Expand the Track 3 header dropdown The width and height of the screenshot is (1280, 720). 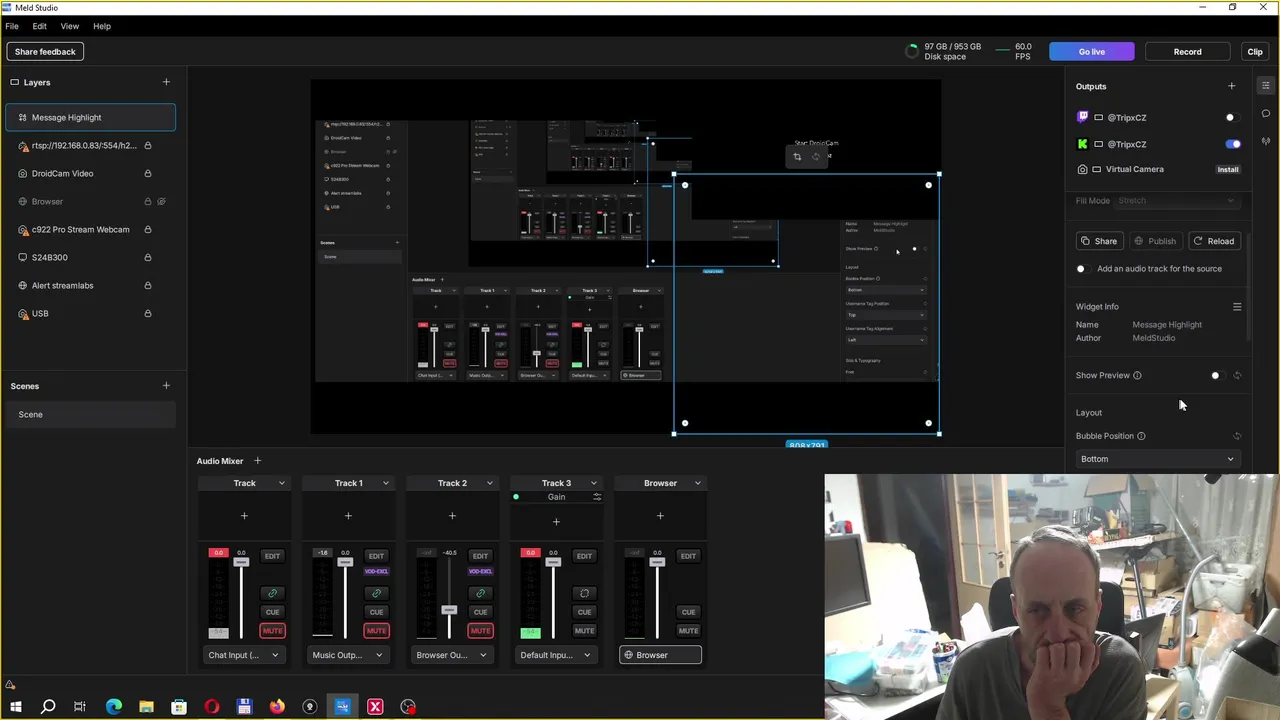[593, 483]
